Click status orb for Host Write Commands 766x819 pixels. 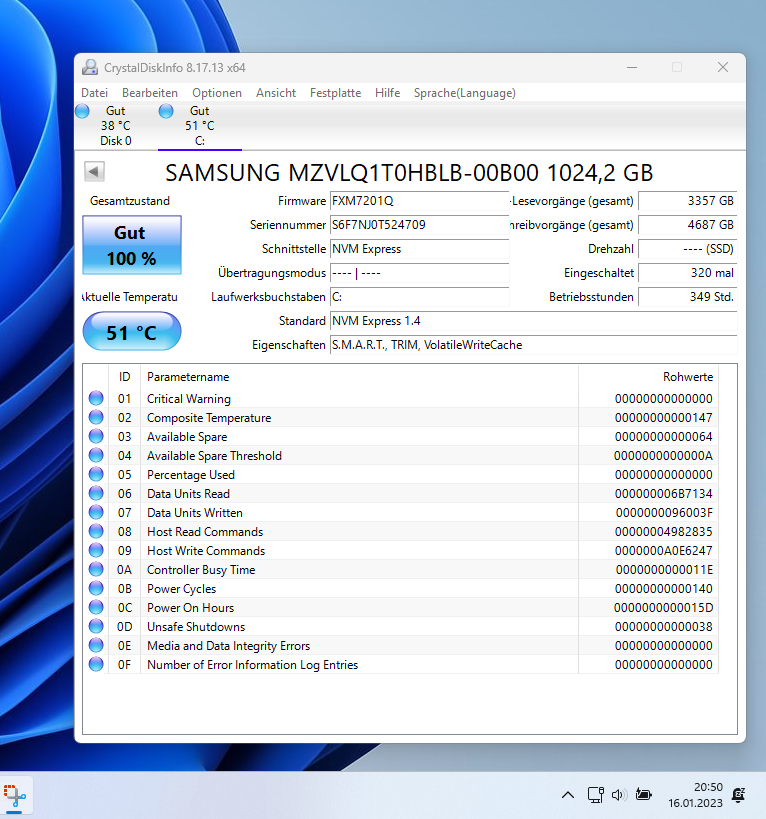point(96,551)
